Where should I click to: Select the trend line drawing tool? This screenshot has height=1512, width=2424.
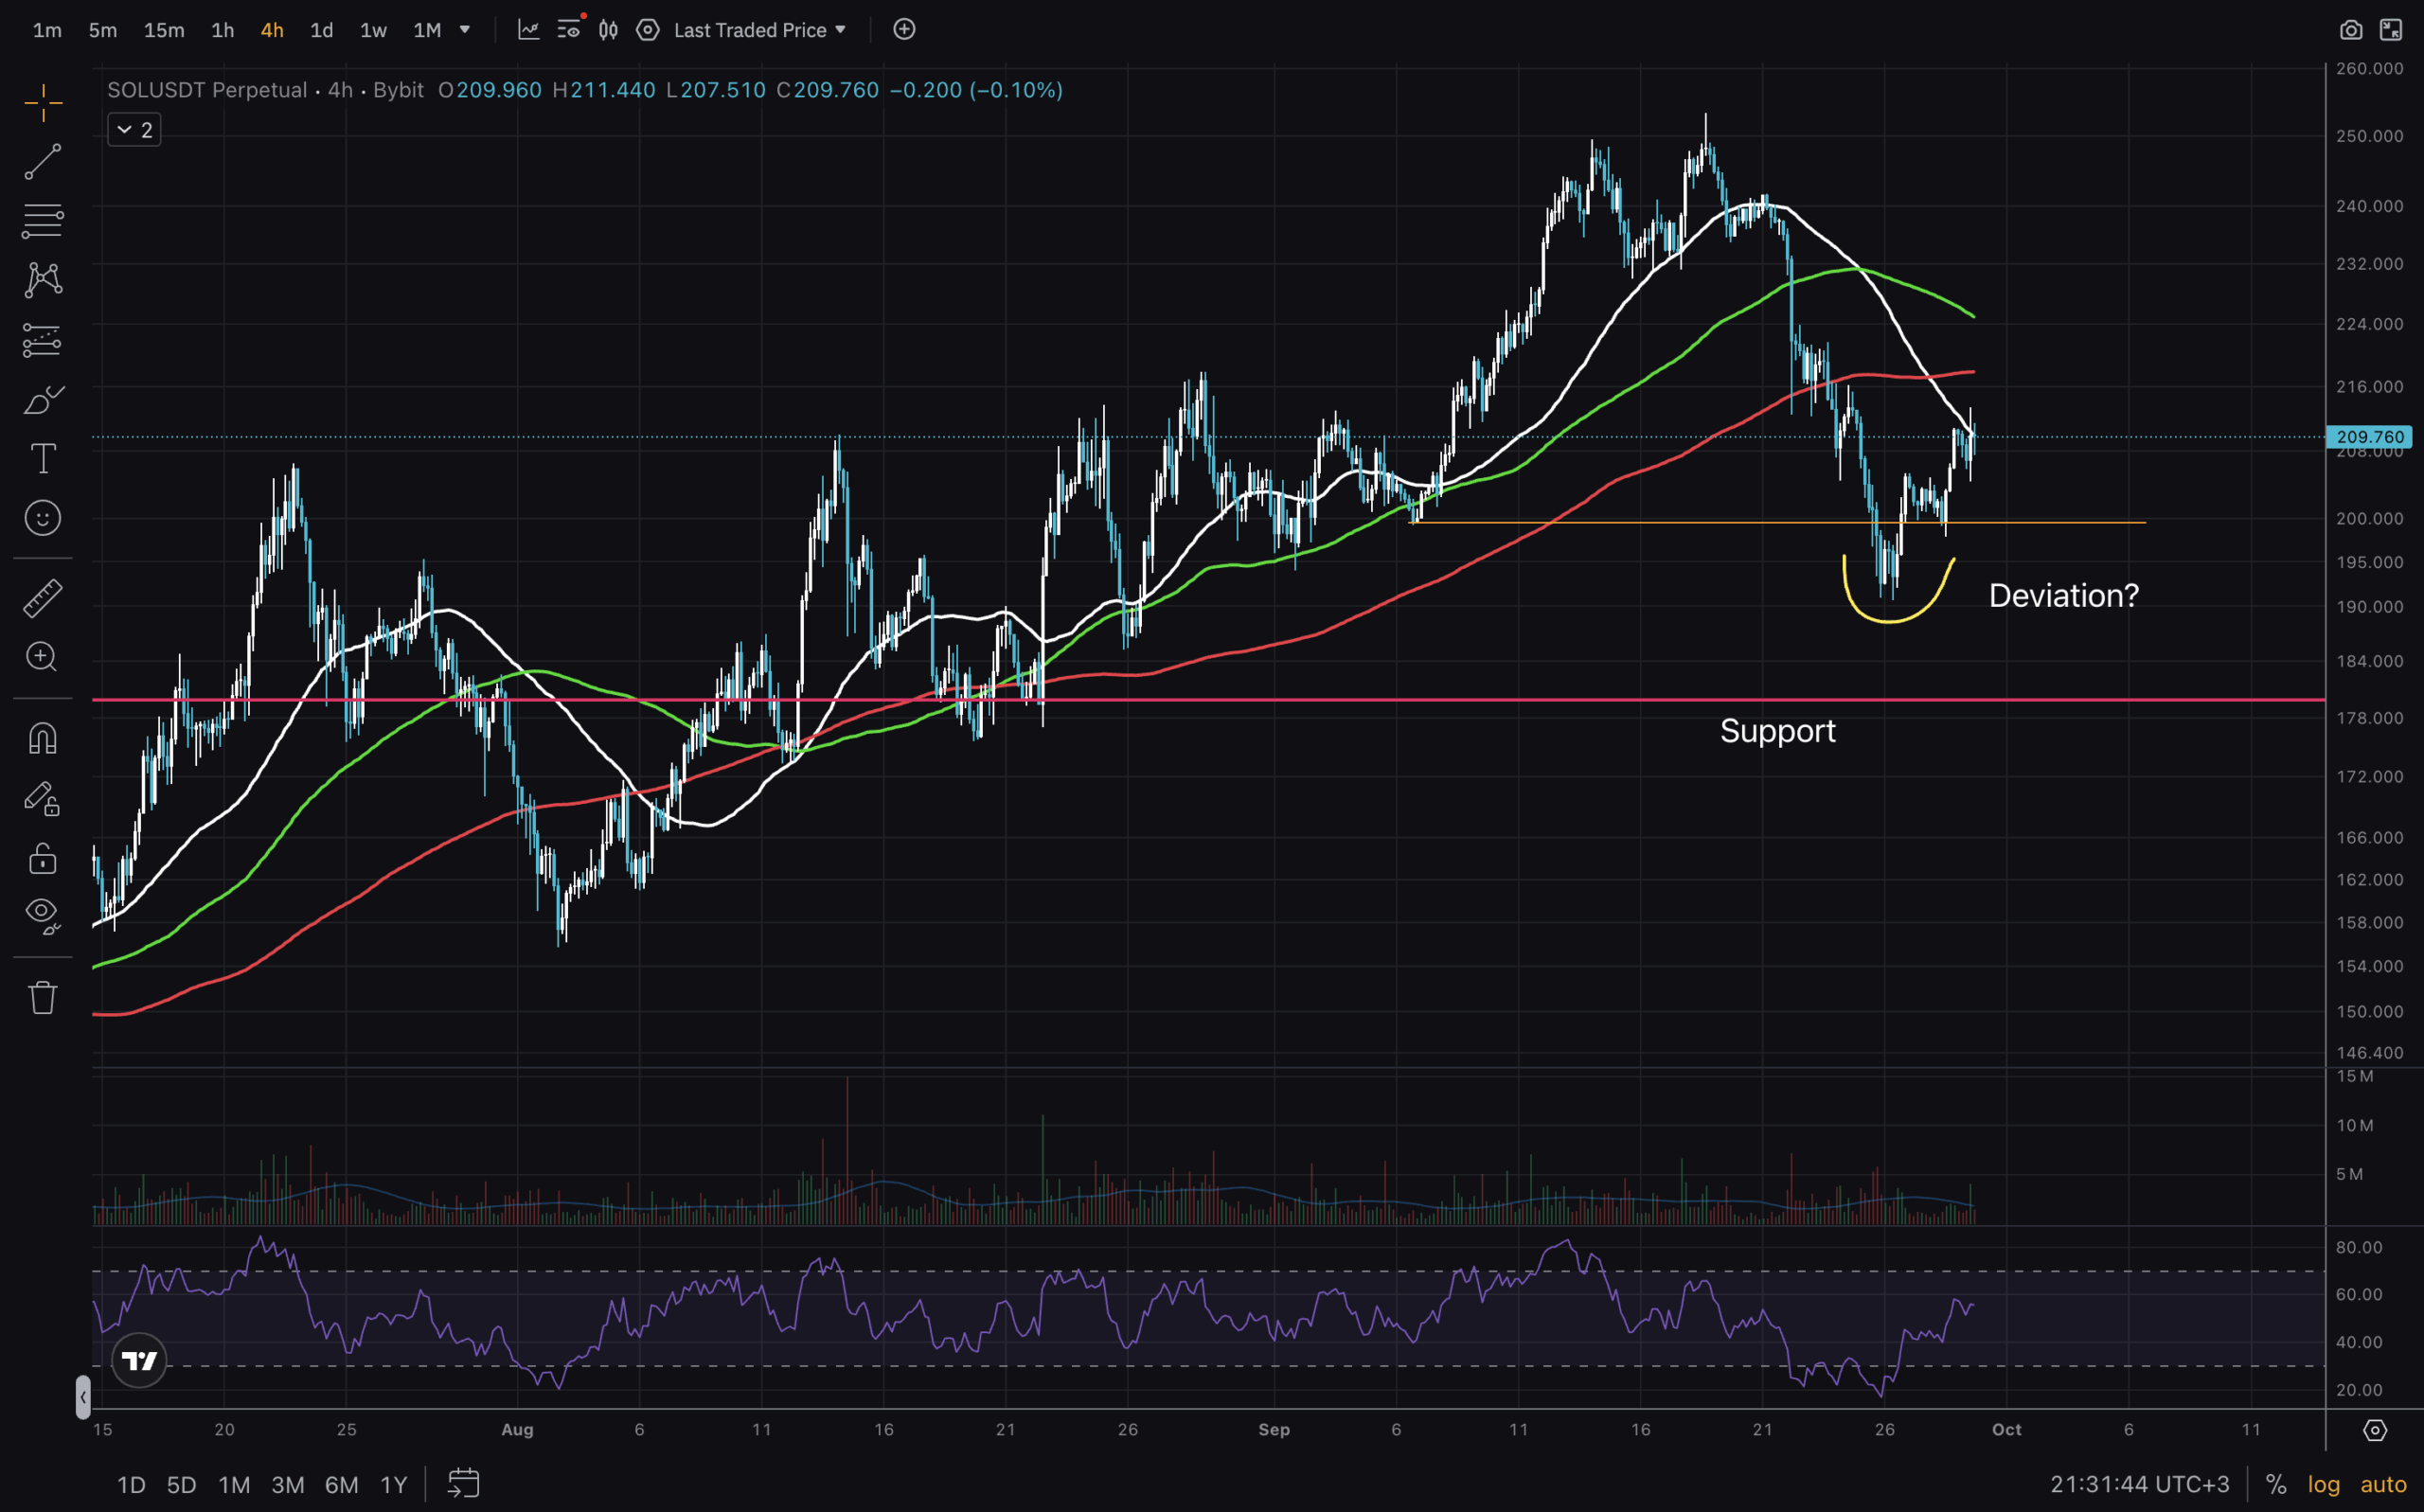tap(42, 162)
